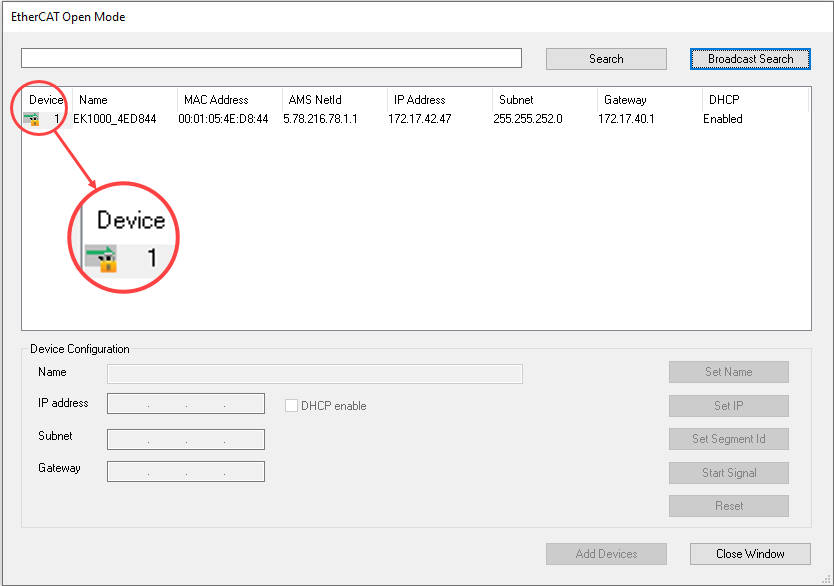Click the Gateway input field
Screen dimensions: 834x586
point(186,471)
